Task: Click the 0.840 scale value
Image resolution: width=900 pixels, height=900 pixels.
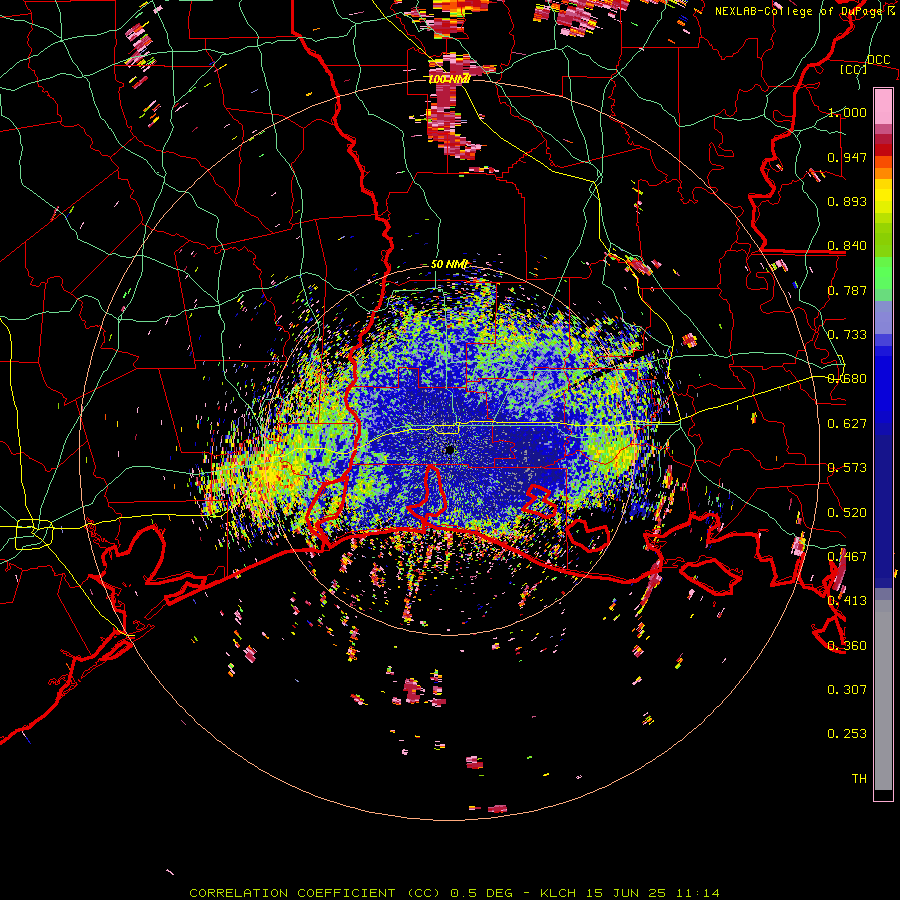Action: pyautogui.click(x=847, y=246)
